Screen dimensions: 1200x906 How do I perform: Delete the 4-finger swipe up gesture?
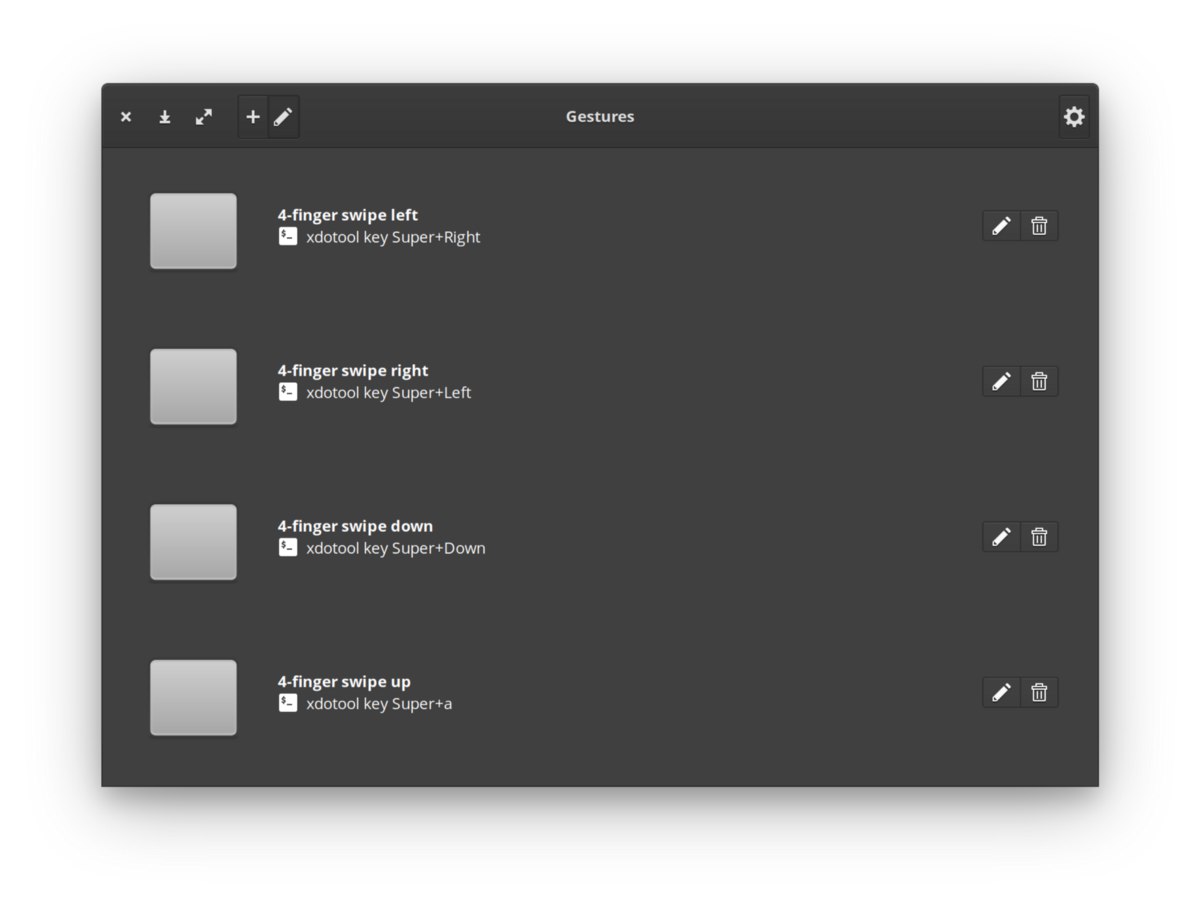point(1039,692)
